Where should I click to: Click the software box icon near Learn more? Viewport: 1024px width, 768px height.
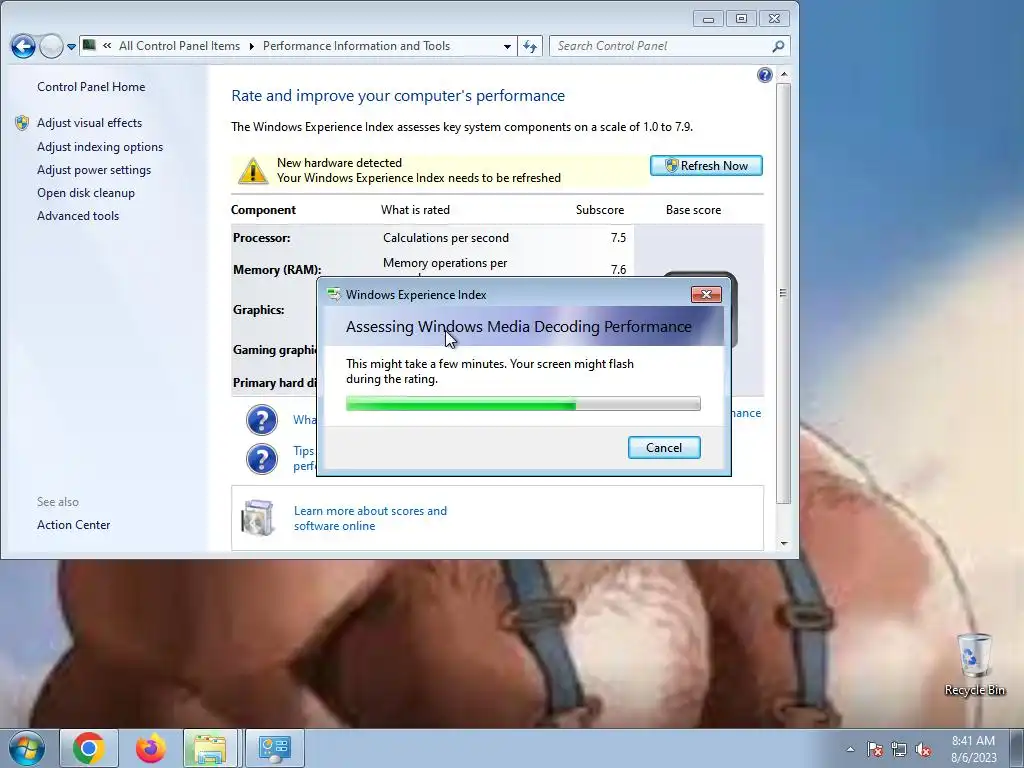click(x=257, y=517)
